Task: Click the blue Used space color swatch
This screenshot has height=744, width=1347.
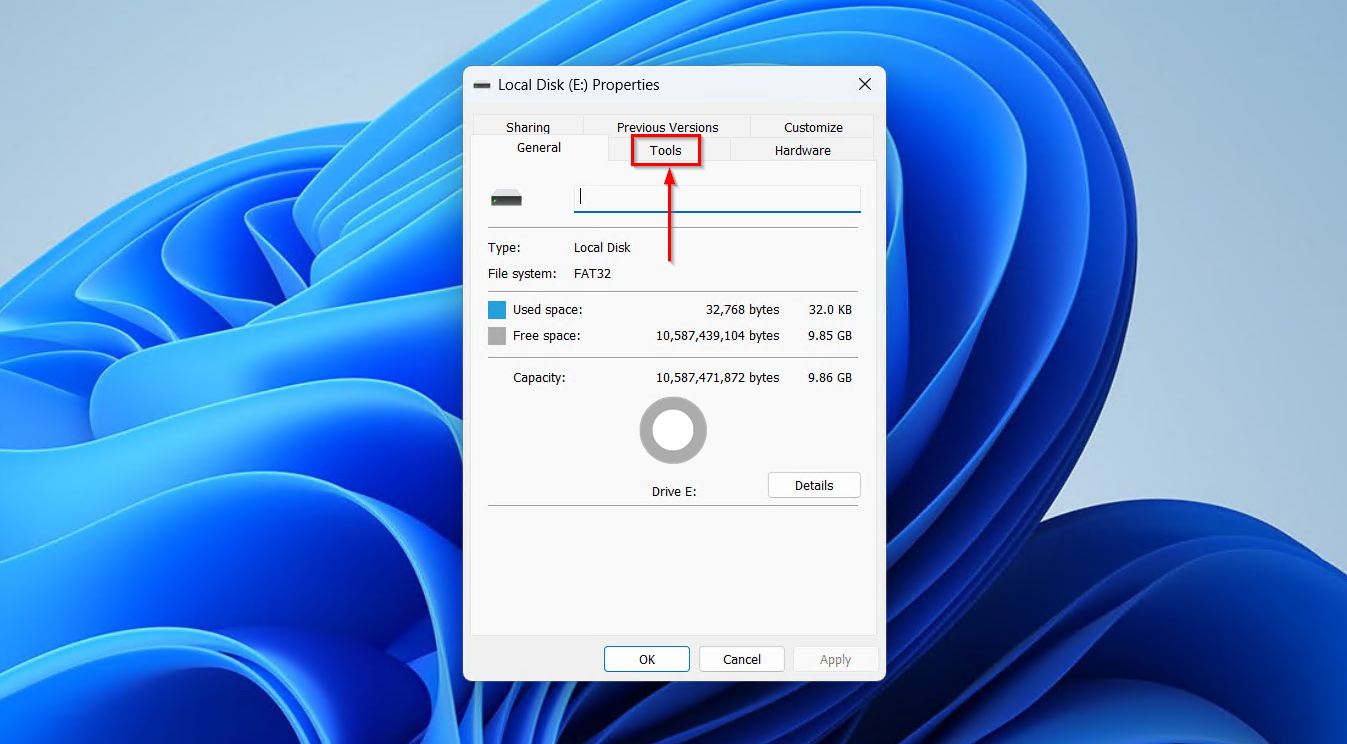Action: tap(496, 310)
